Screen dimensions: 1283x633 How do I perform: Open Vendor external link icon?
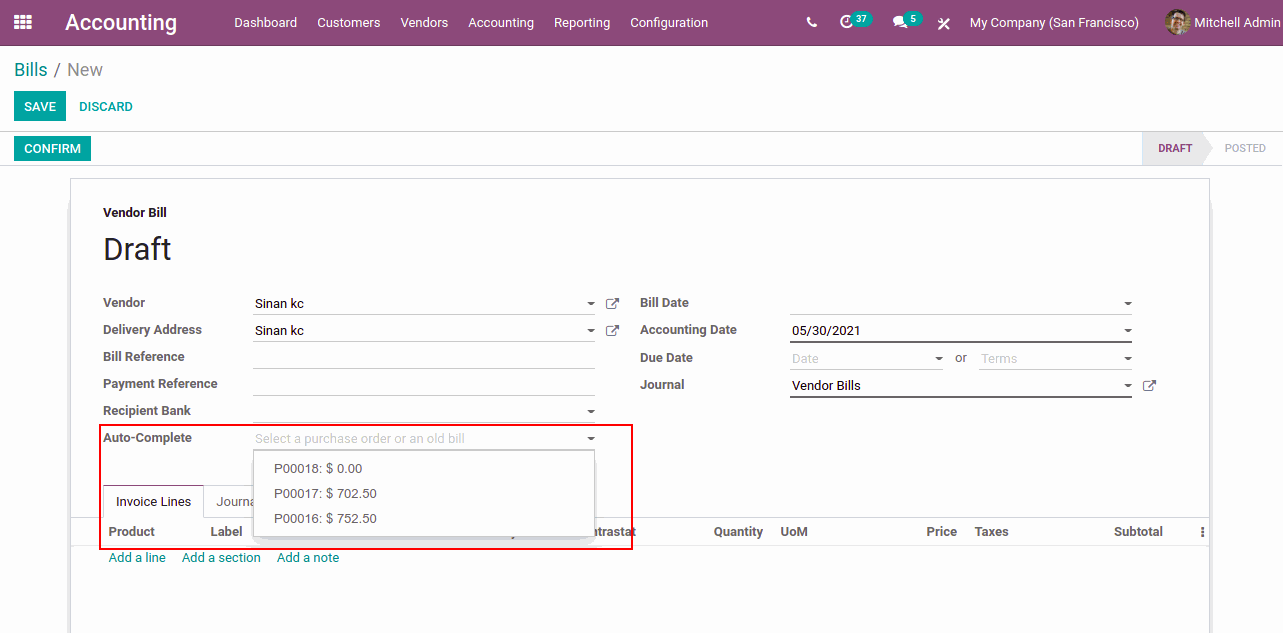(x=613, y=304)
